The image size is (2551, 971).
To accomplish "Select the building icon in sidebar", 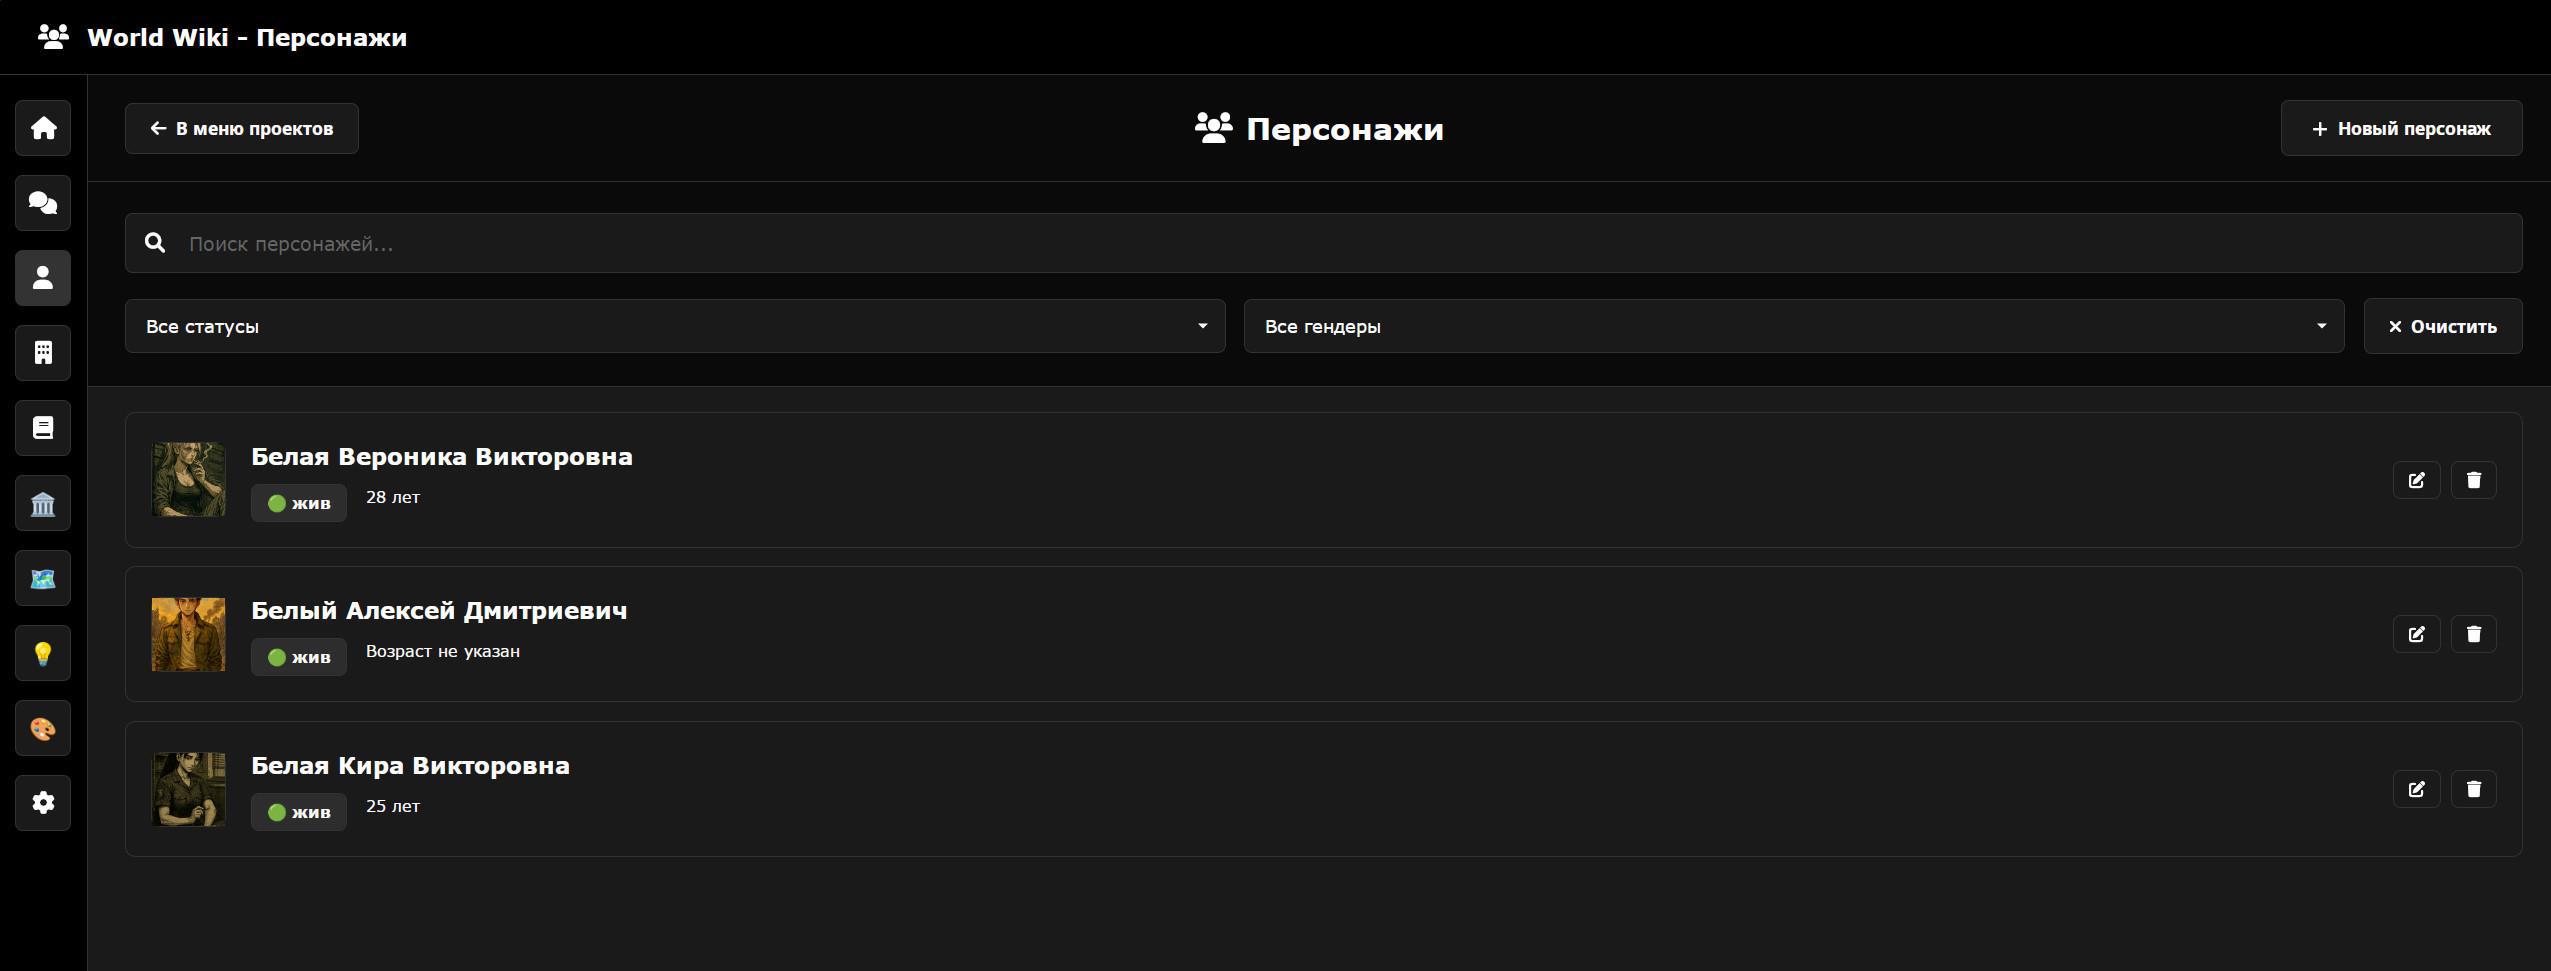I will point(43,353).
